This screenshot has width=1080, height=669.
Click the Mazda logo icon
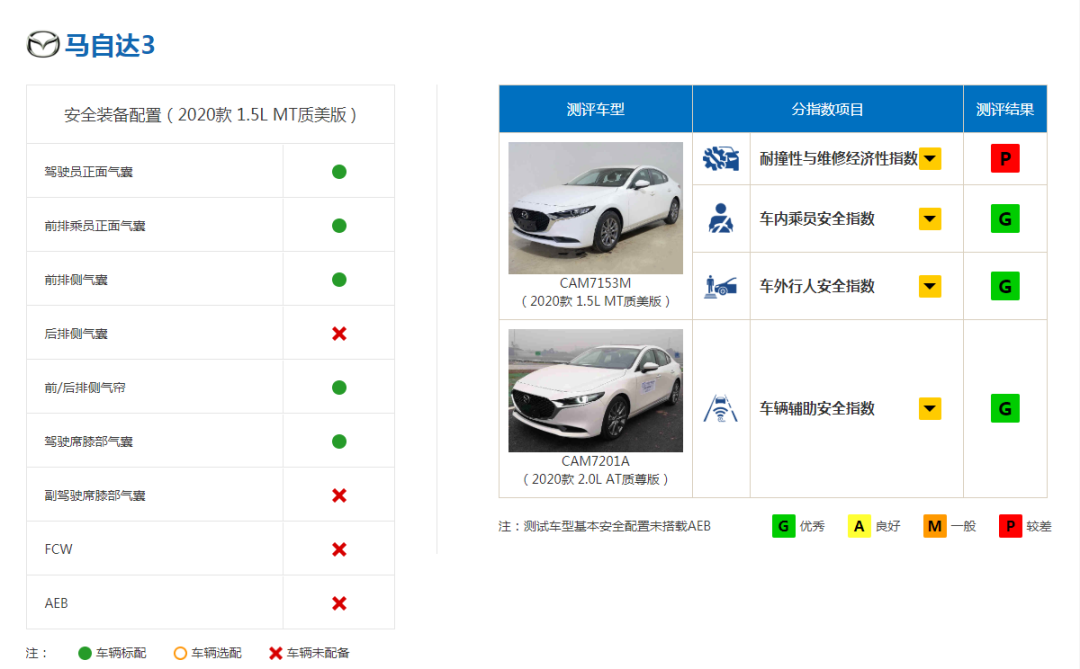pos(43,45)
